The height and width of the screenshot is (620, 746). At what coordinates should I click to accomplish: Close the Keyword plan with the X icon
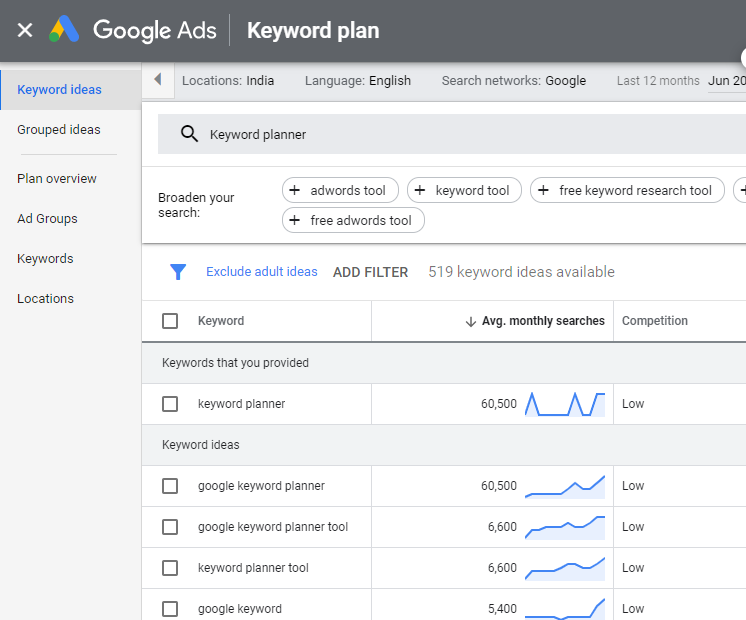click(x=25, y=30)
